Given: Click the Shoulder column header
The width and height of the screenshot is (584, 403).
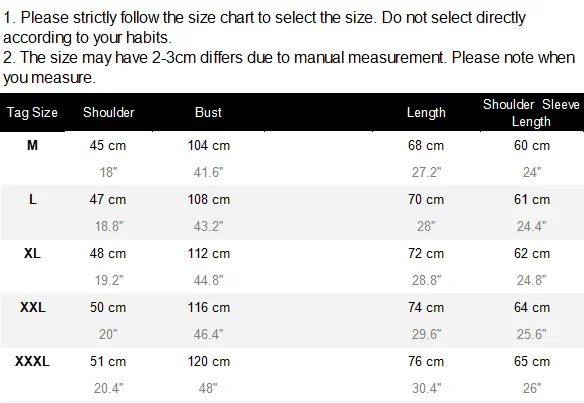Looking at the screenshot, I should click(x=108, y=112).
